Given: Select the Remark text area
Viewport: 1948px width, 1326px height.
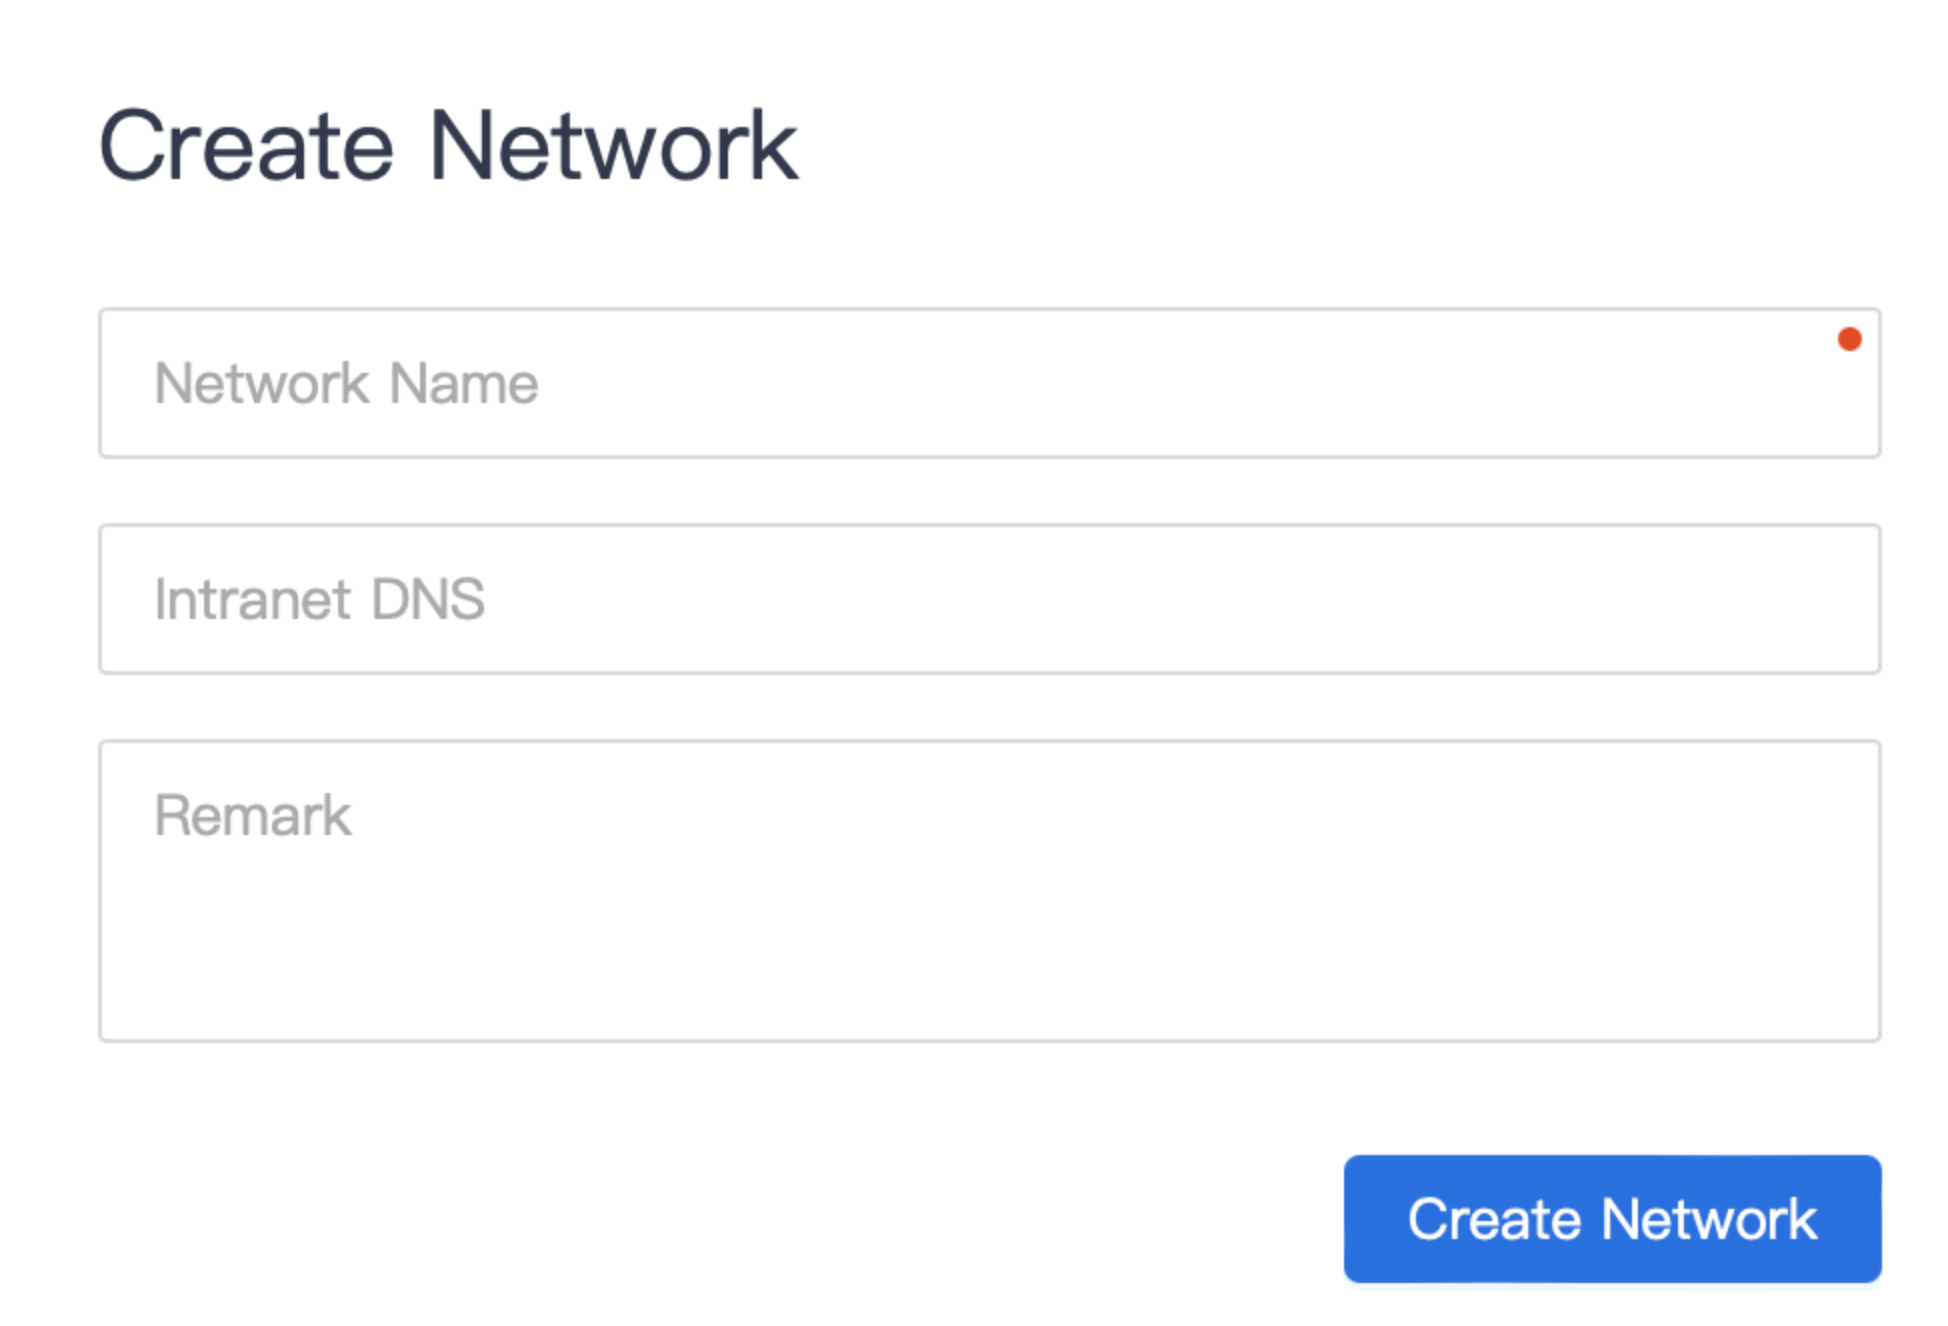Looking at the screenshot, I should pyautogui.click(x=988, y=890).
